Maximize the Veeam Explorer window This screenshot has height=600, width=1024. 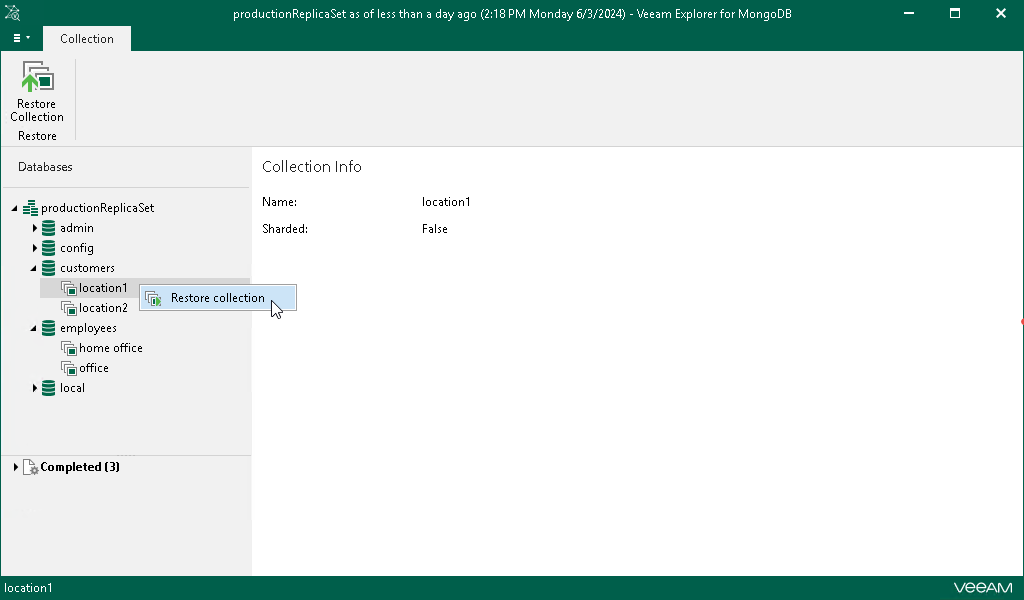pos(955,13)
